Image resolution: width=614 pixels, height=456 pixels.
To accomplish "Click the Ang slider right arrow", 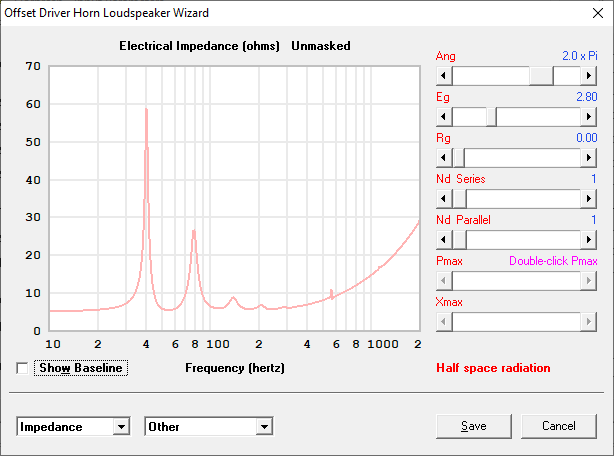I will (589, 76).
